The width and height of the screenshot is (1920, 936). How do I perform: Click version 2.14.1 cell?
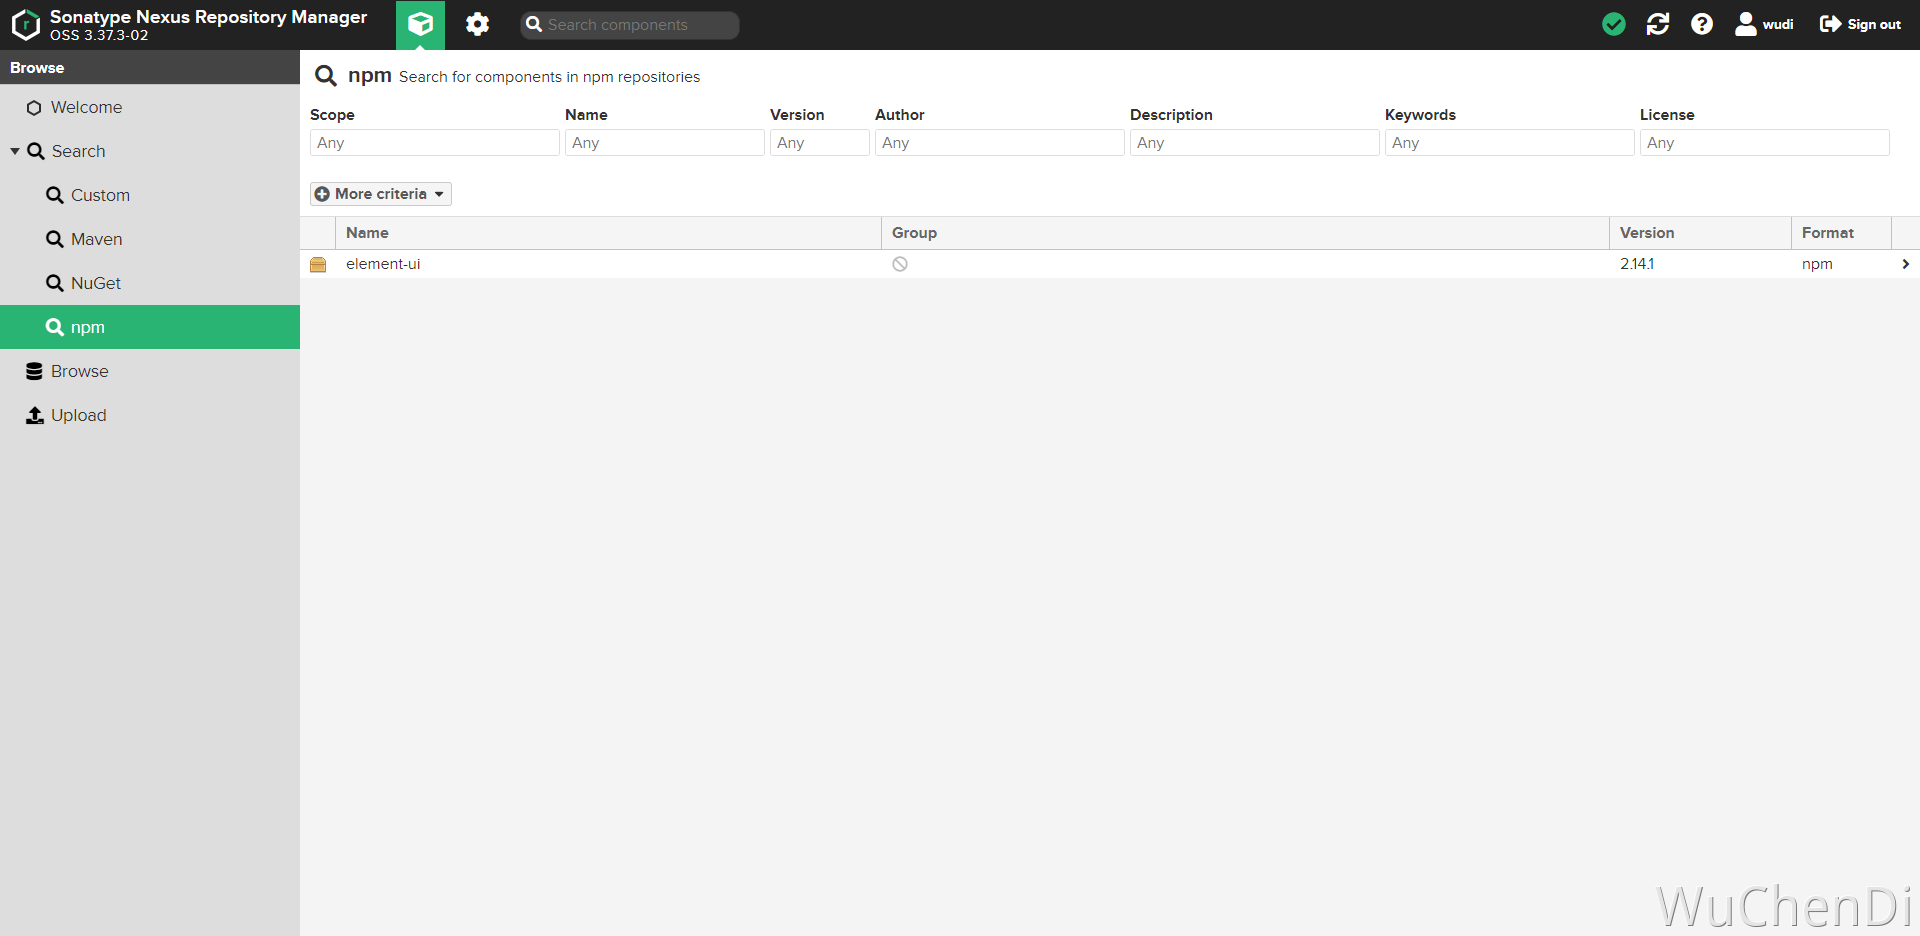tap(1637, 264)
